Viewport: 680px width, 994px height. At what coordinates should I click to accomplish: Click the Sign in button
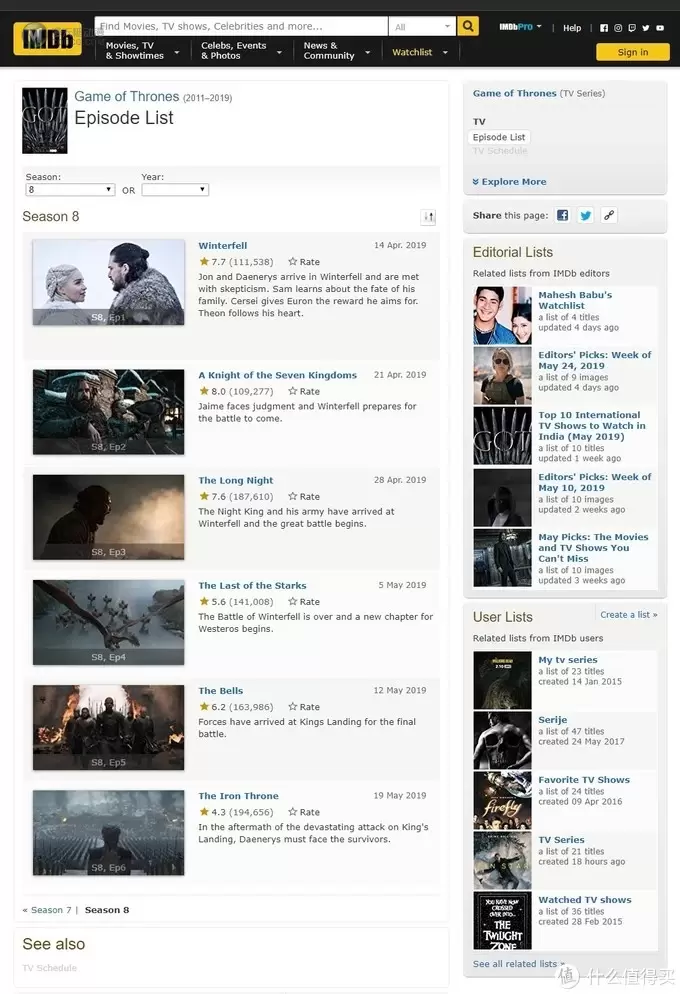(x=632, y=52)
